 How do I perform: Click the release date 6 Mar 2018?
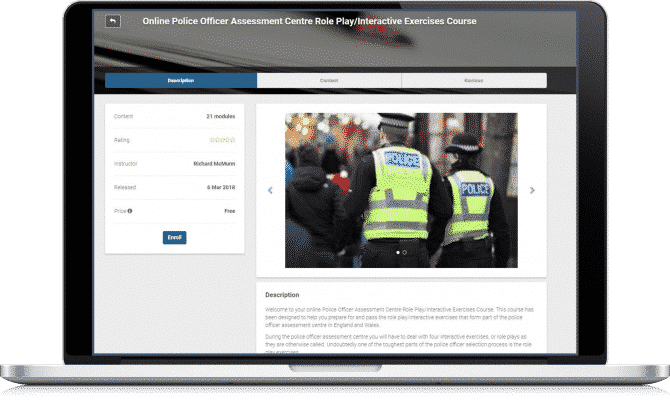pyautogui.click(x=220, y=187)
